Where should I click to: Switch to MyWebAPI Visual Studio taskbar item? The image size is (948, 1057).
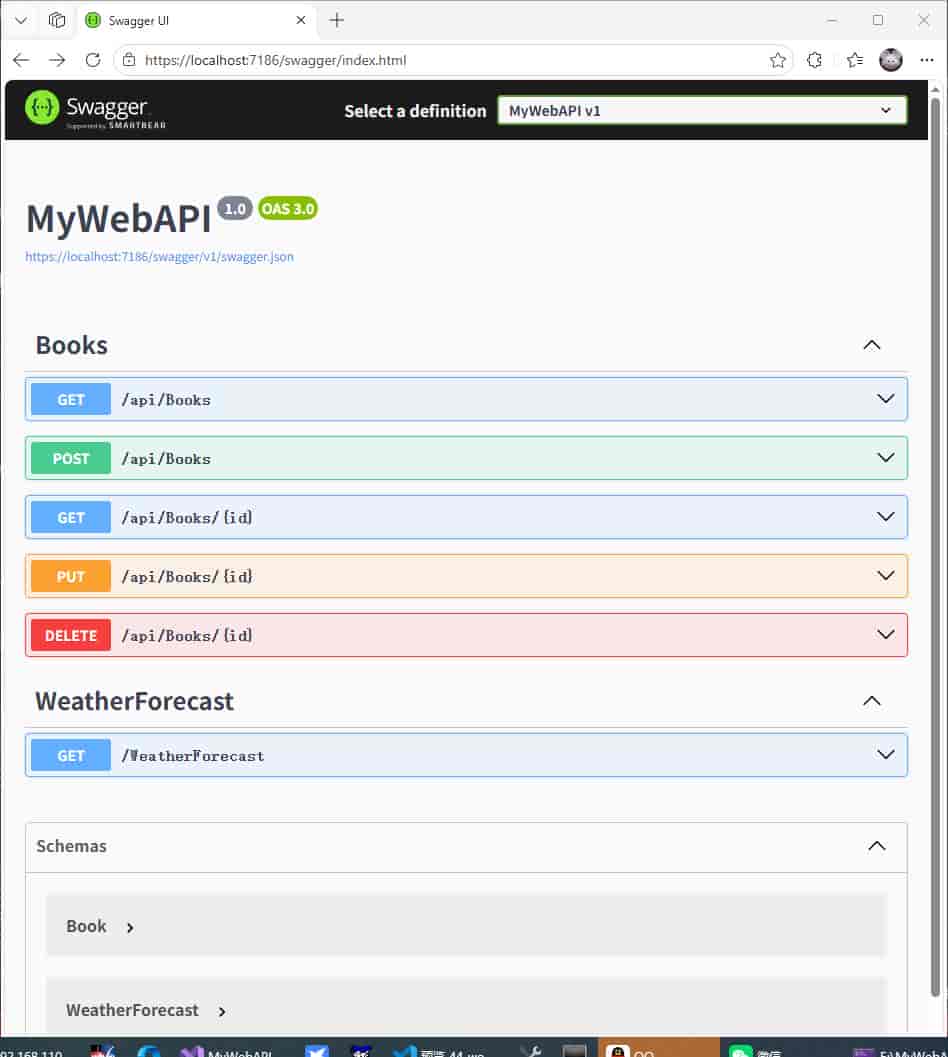click(x=226, y=1050)
